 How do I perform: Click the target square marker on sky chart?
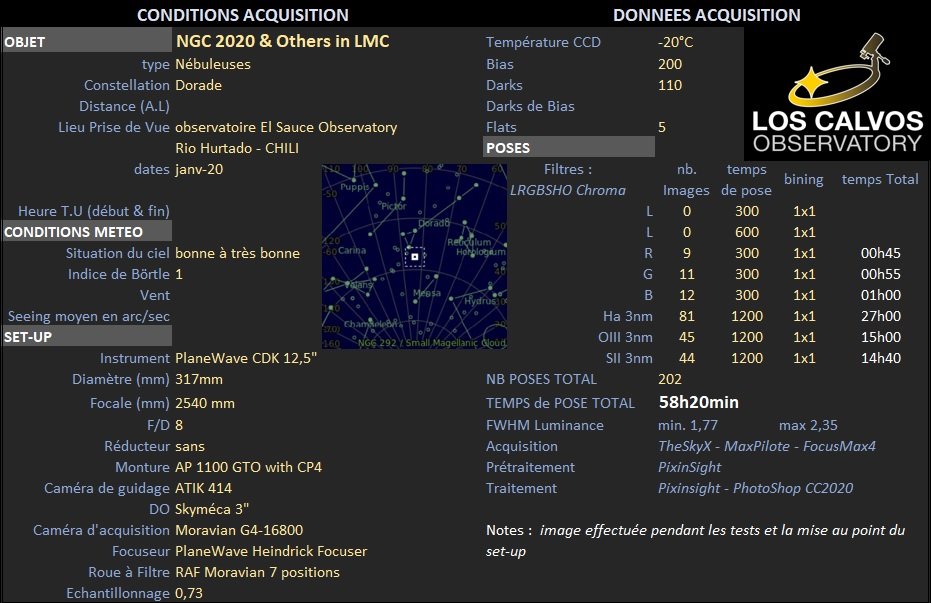(415, 257)
